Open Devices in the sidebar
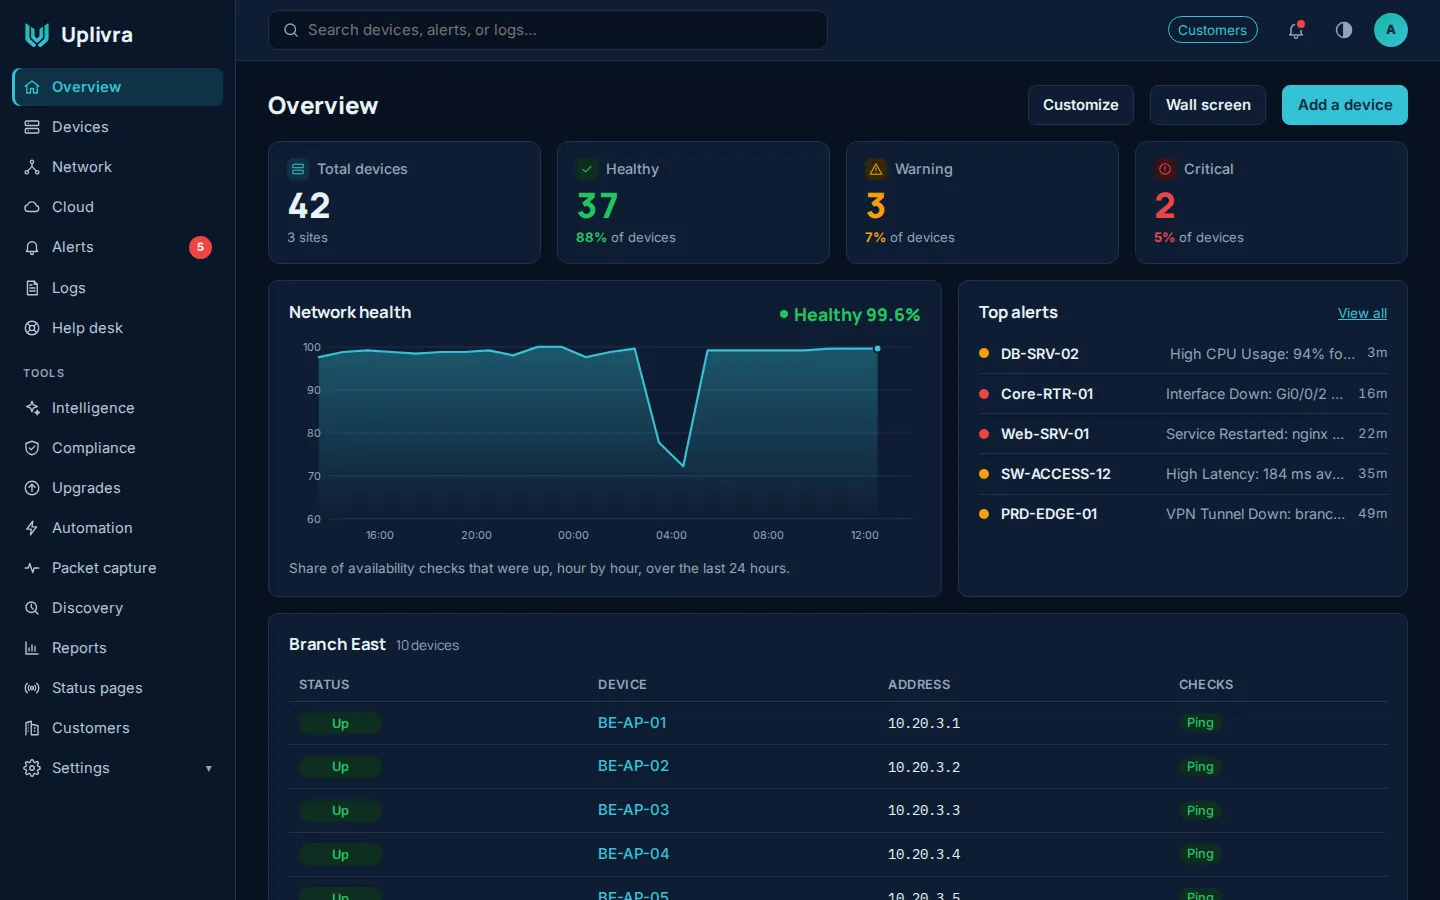This screenshot has height=900, width=1440. click(x=117, y=127)
